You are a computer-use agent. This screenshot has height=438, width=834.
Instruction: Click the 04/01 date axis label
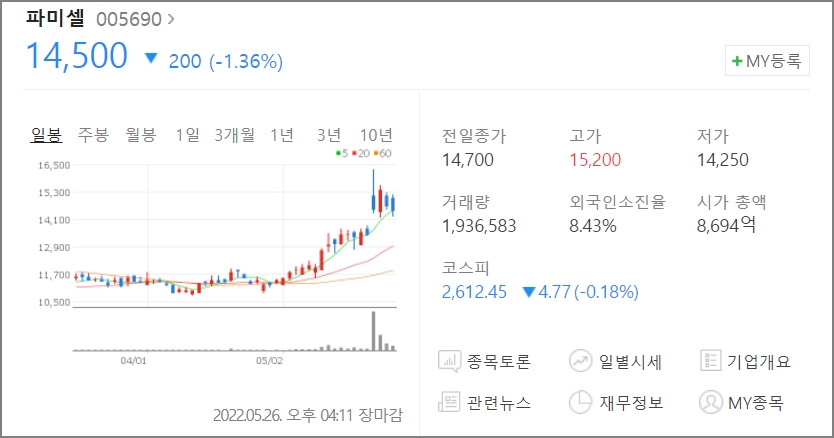[x=134, y=361]
